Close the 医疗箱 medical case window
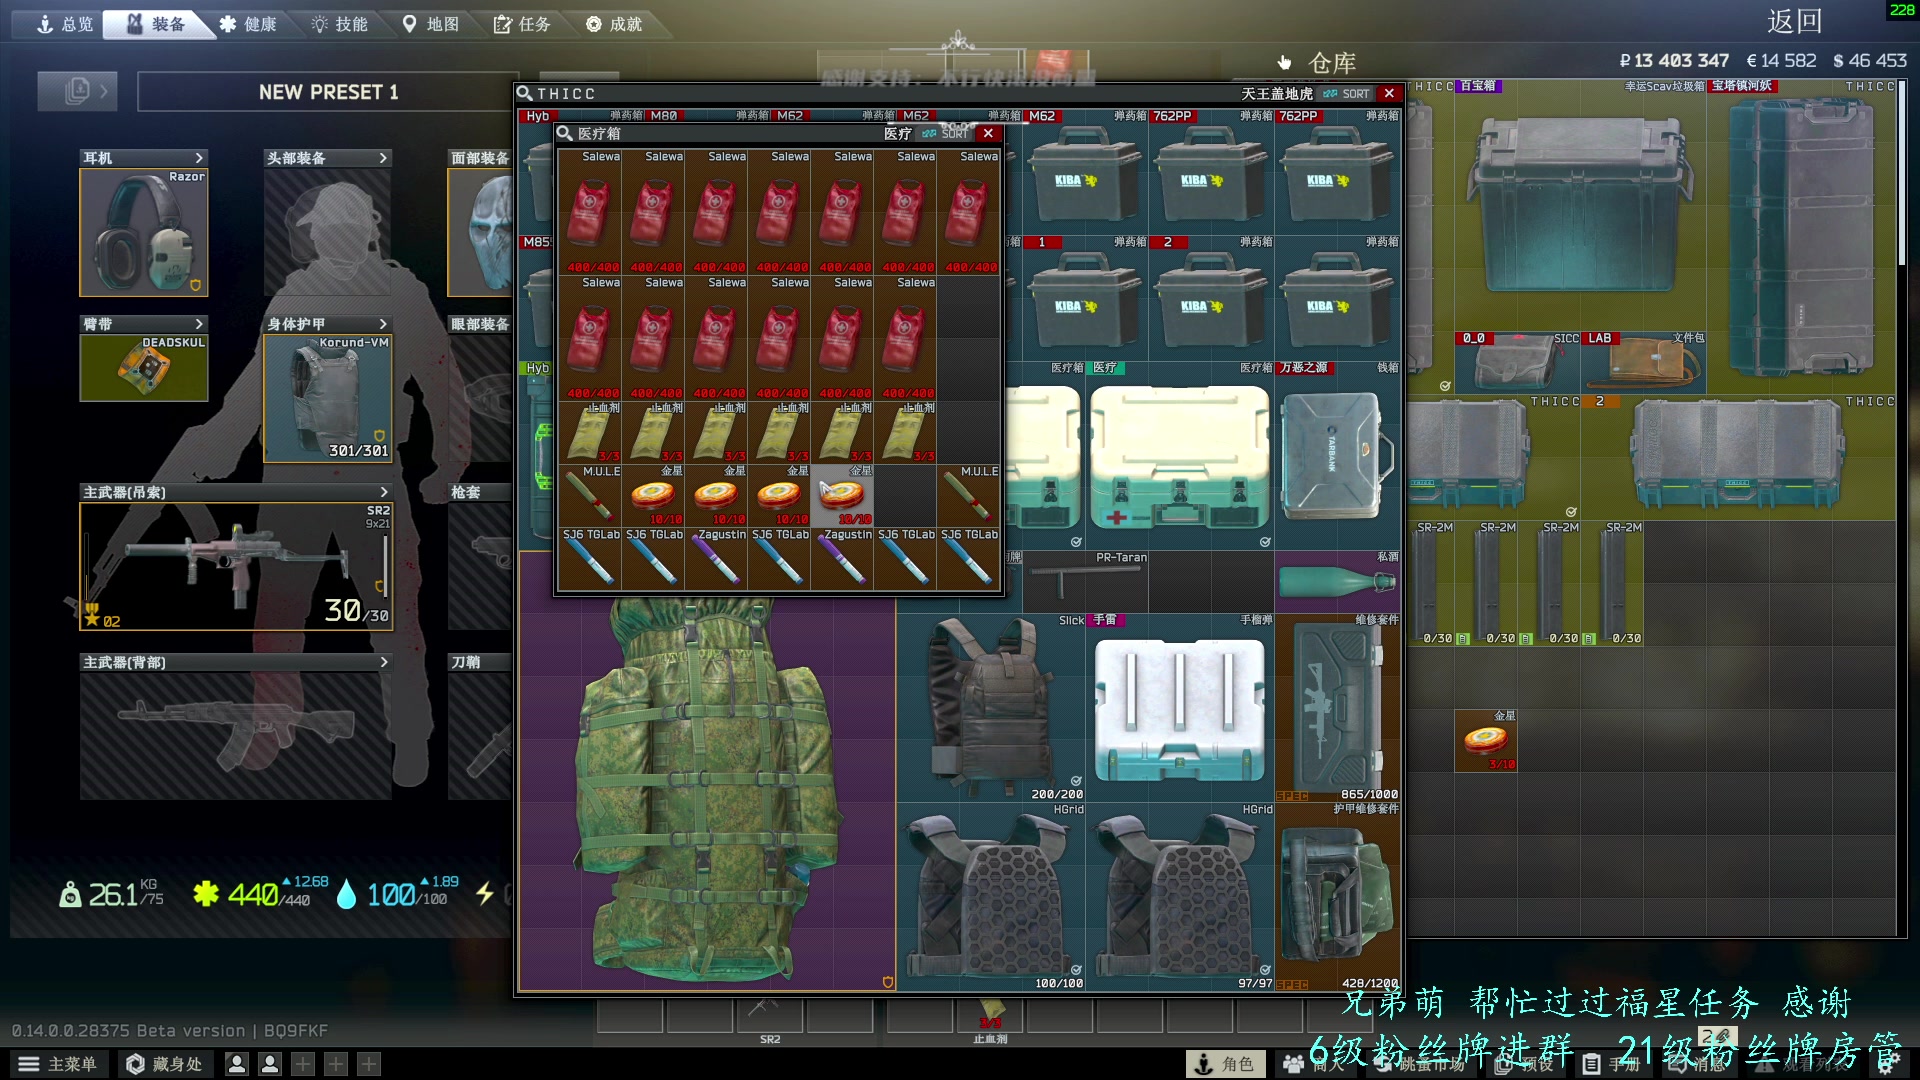 click(988, 133)
